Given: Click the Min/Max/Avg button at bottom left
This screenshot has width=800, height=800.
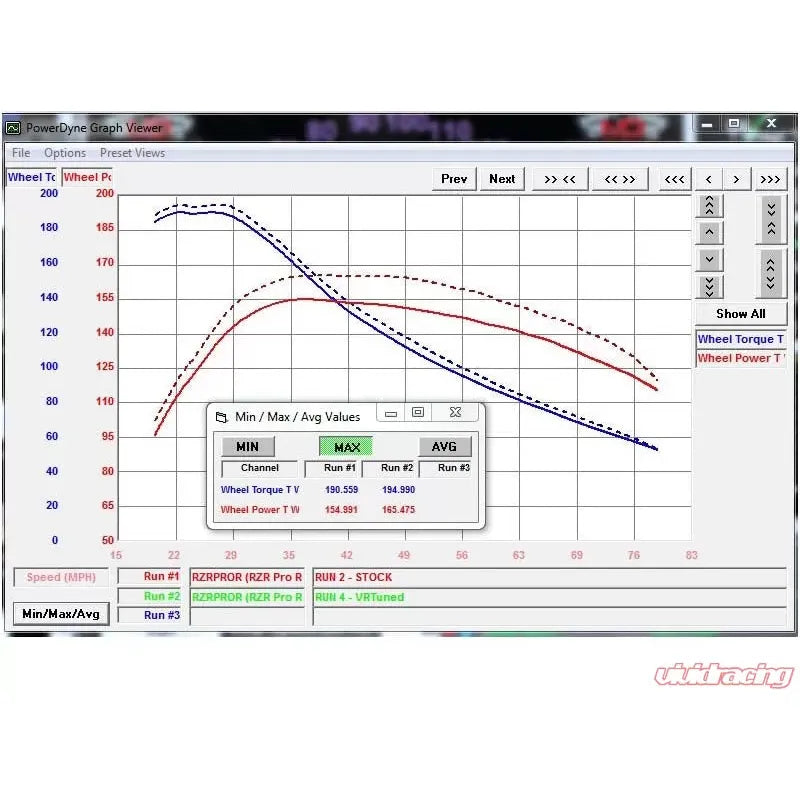Looking at the screenshot, I should coord(61,613).
